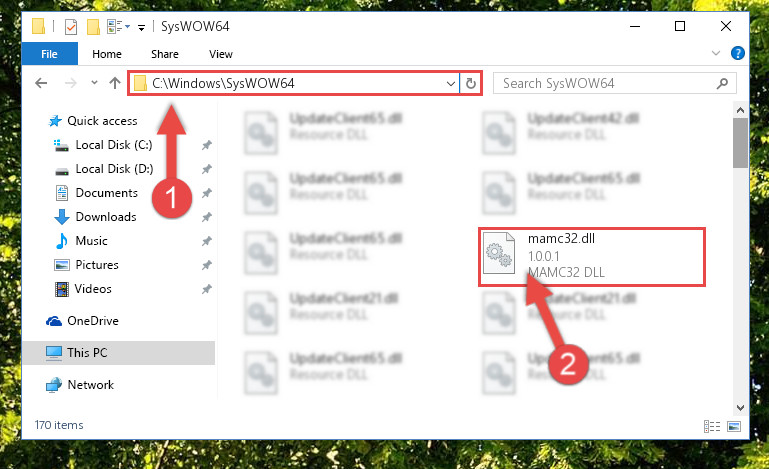Toggle the pin next to Videos
Image resolution: width=769 pixels, height=469 pixels.
[206, 289]
